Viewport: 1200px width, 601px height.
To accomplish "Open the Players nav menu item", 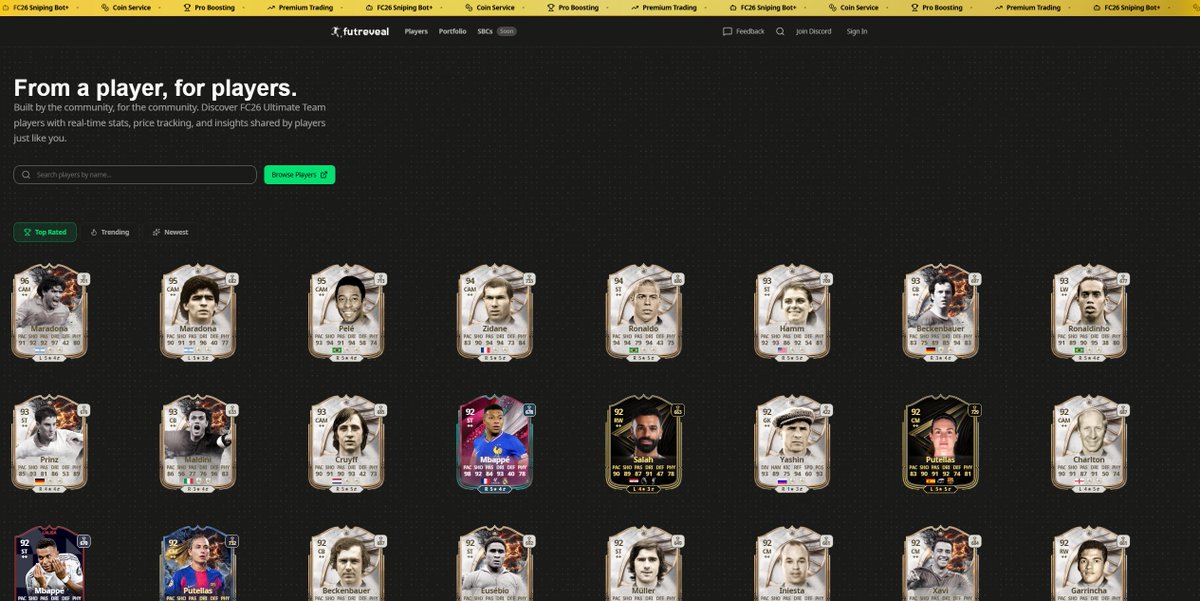I will click(x=416, y=31).
